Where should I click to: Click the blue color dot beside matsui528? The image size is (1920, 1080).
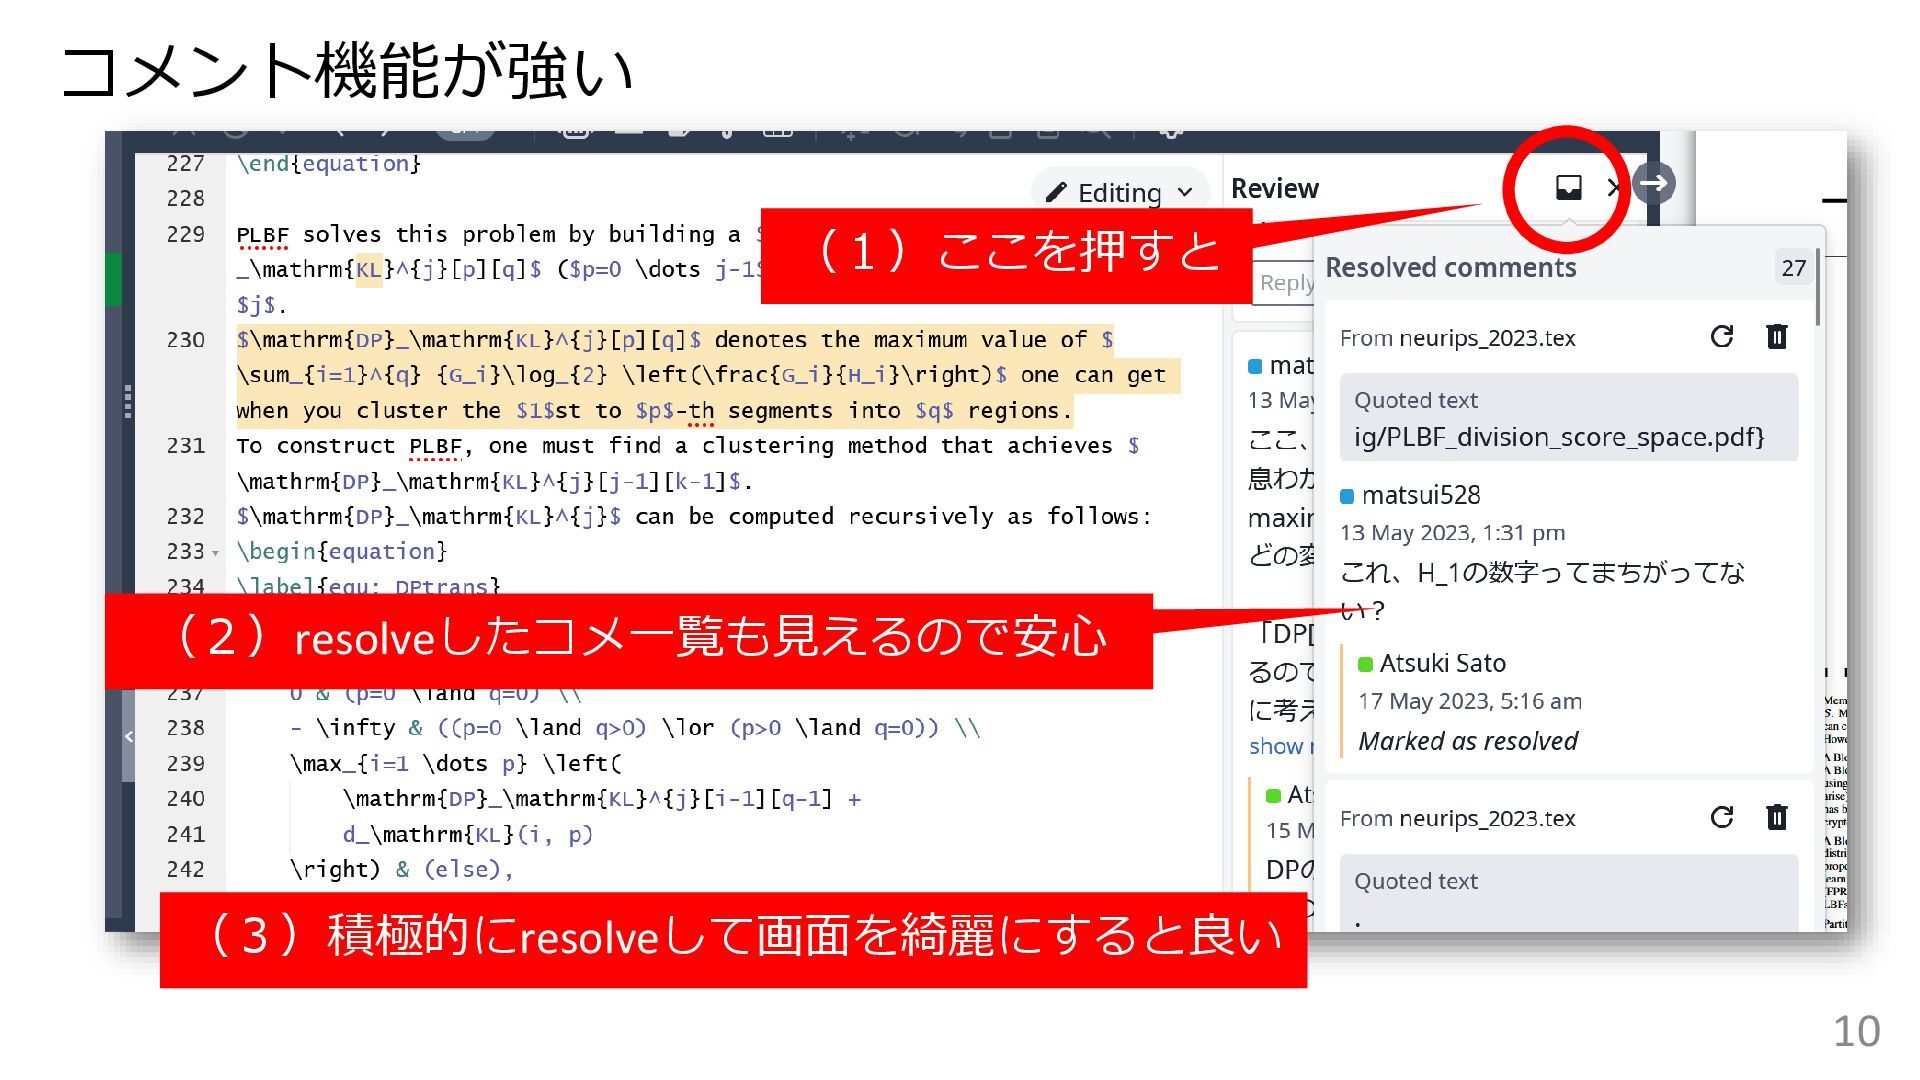click(1347, 496)
